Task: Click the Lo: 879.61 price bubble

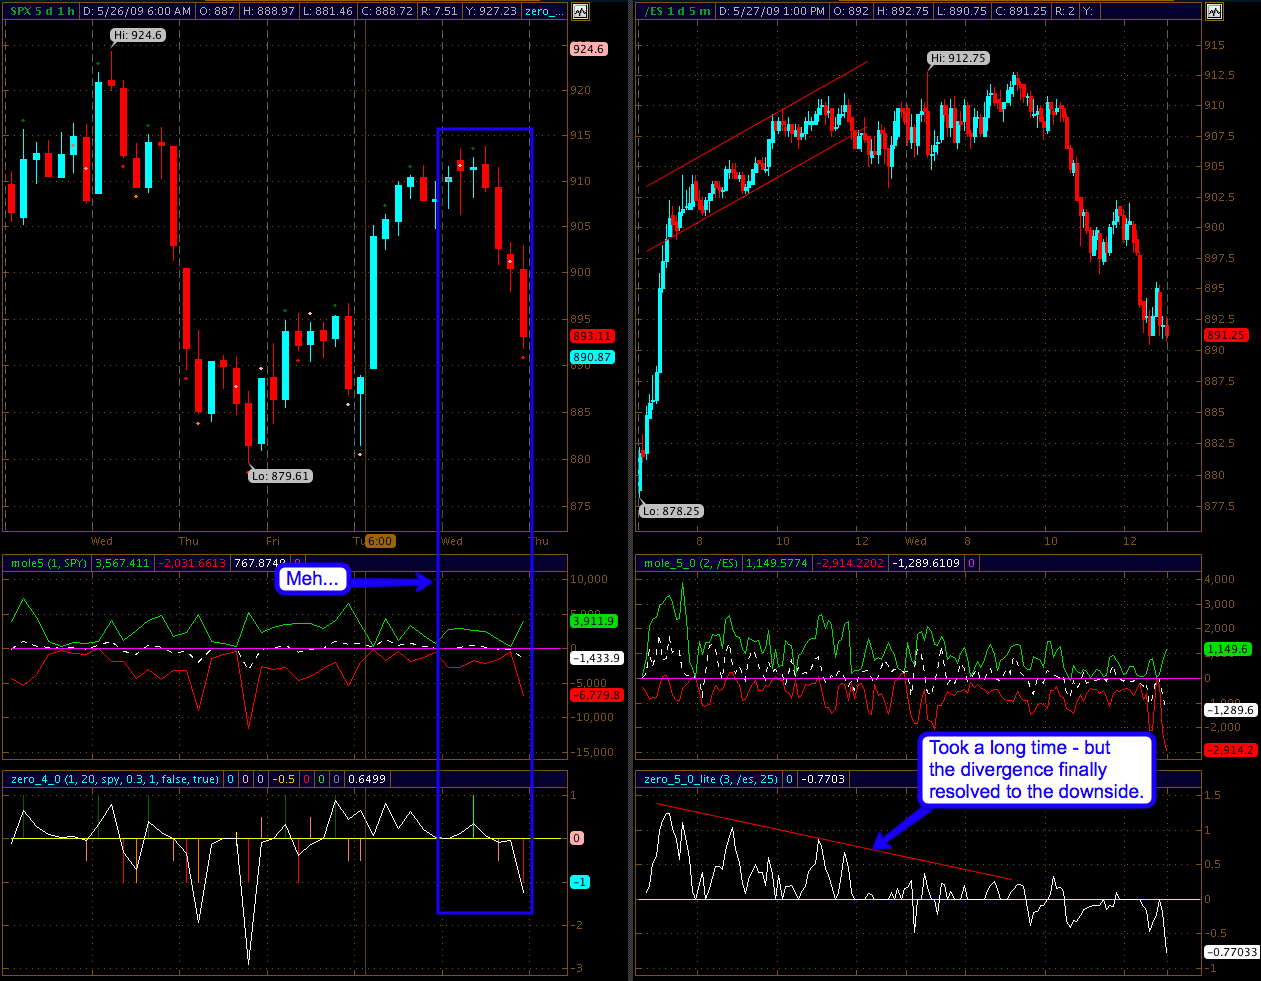Action: 280,476
